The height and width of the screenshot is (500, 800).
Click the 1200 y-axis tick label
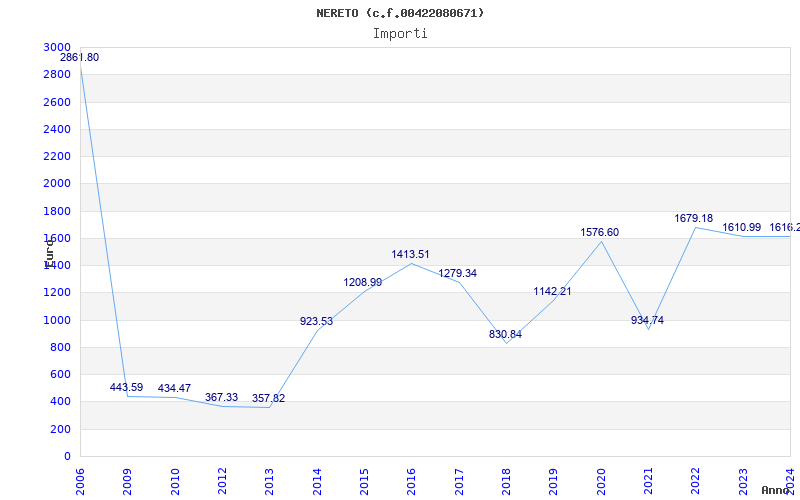[x=57, y=293]
